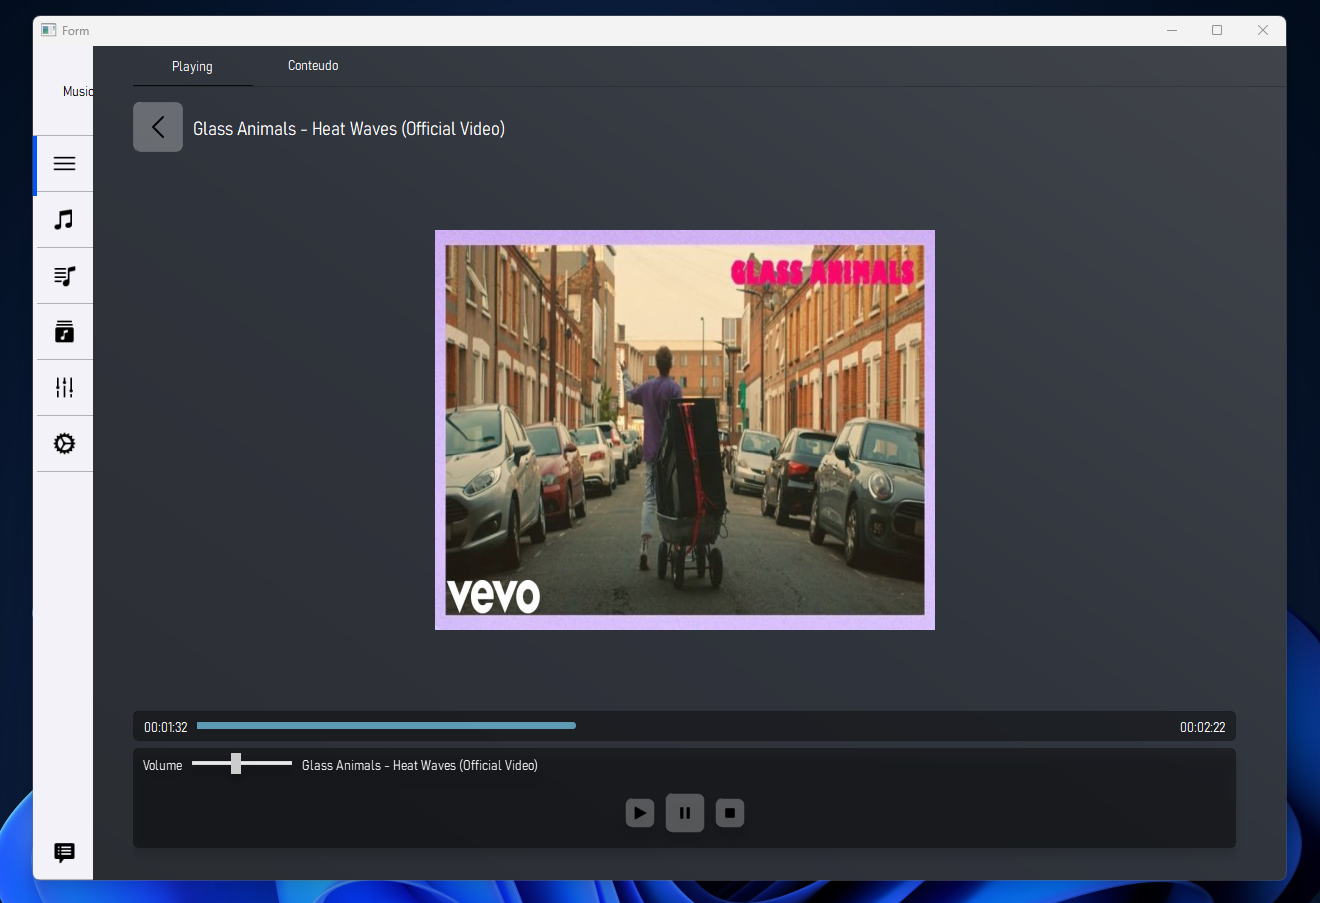
Task: Click the total duration 00:02:22
Action: (x=1202, y=727)
